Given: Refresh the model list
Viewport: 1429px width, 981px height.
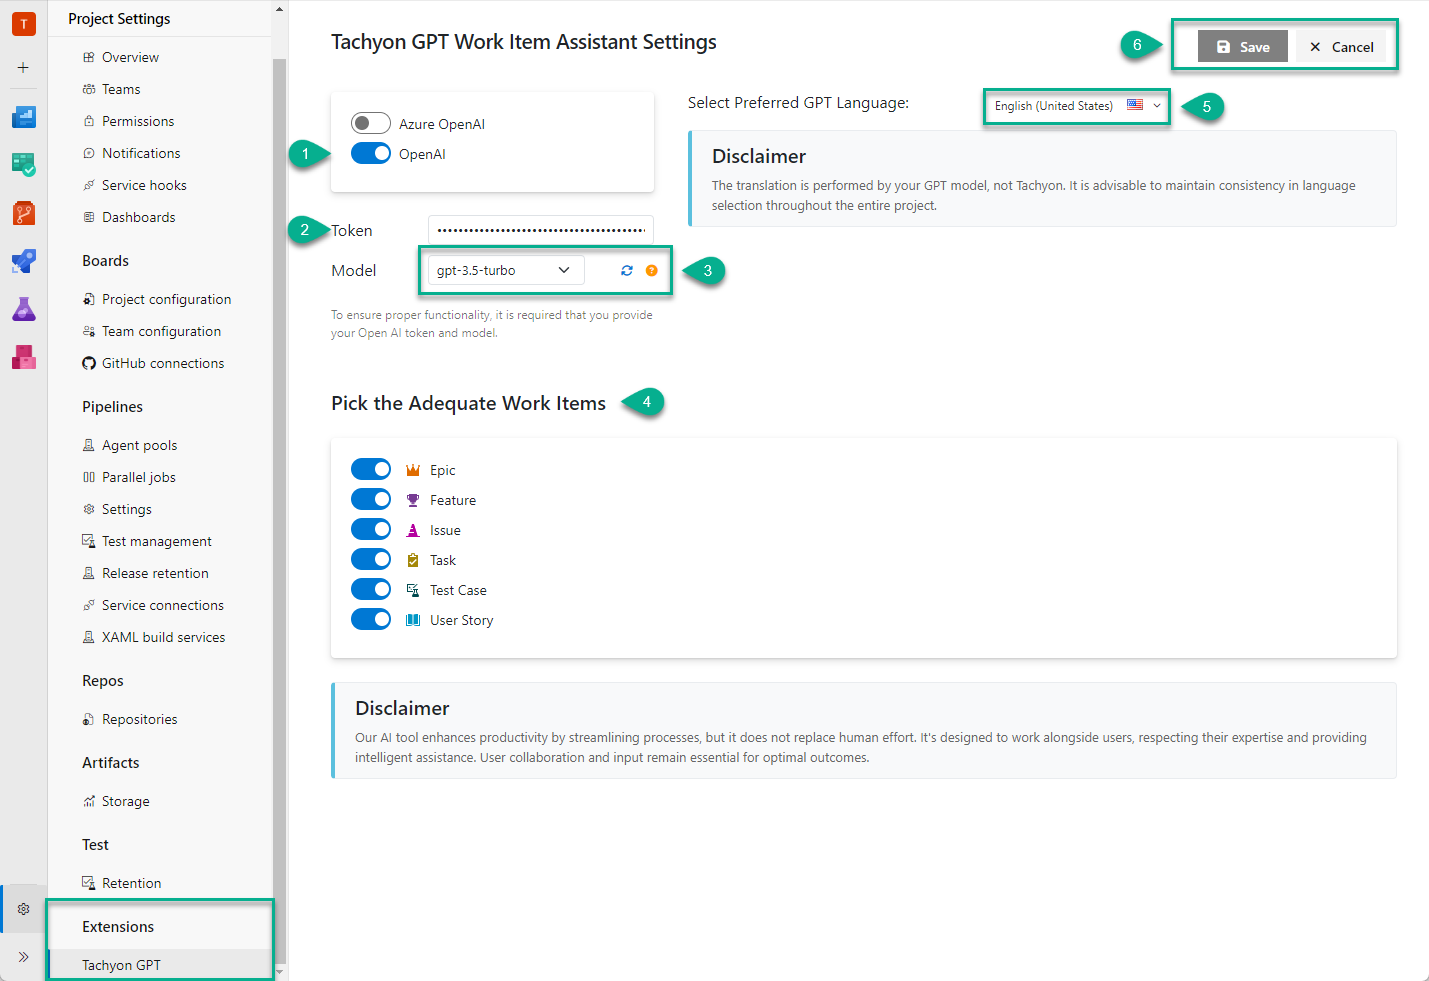Looking at the screenshot, I should (626, 270).
